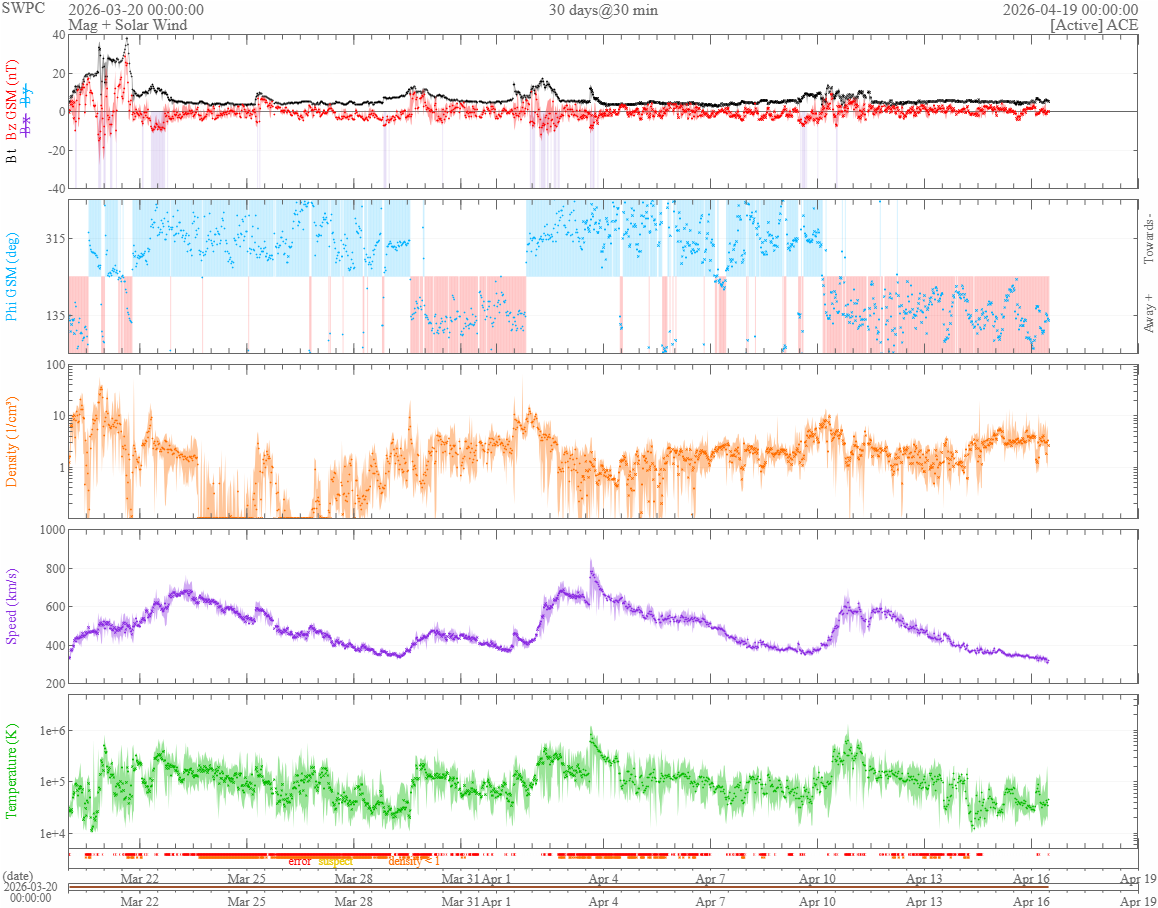Toggle the Bt series label
The height and width of the screenshot is (908, 1158).
click(x=11, y=156)
